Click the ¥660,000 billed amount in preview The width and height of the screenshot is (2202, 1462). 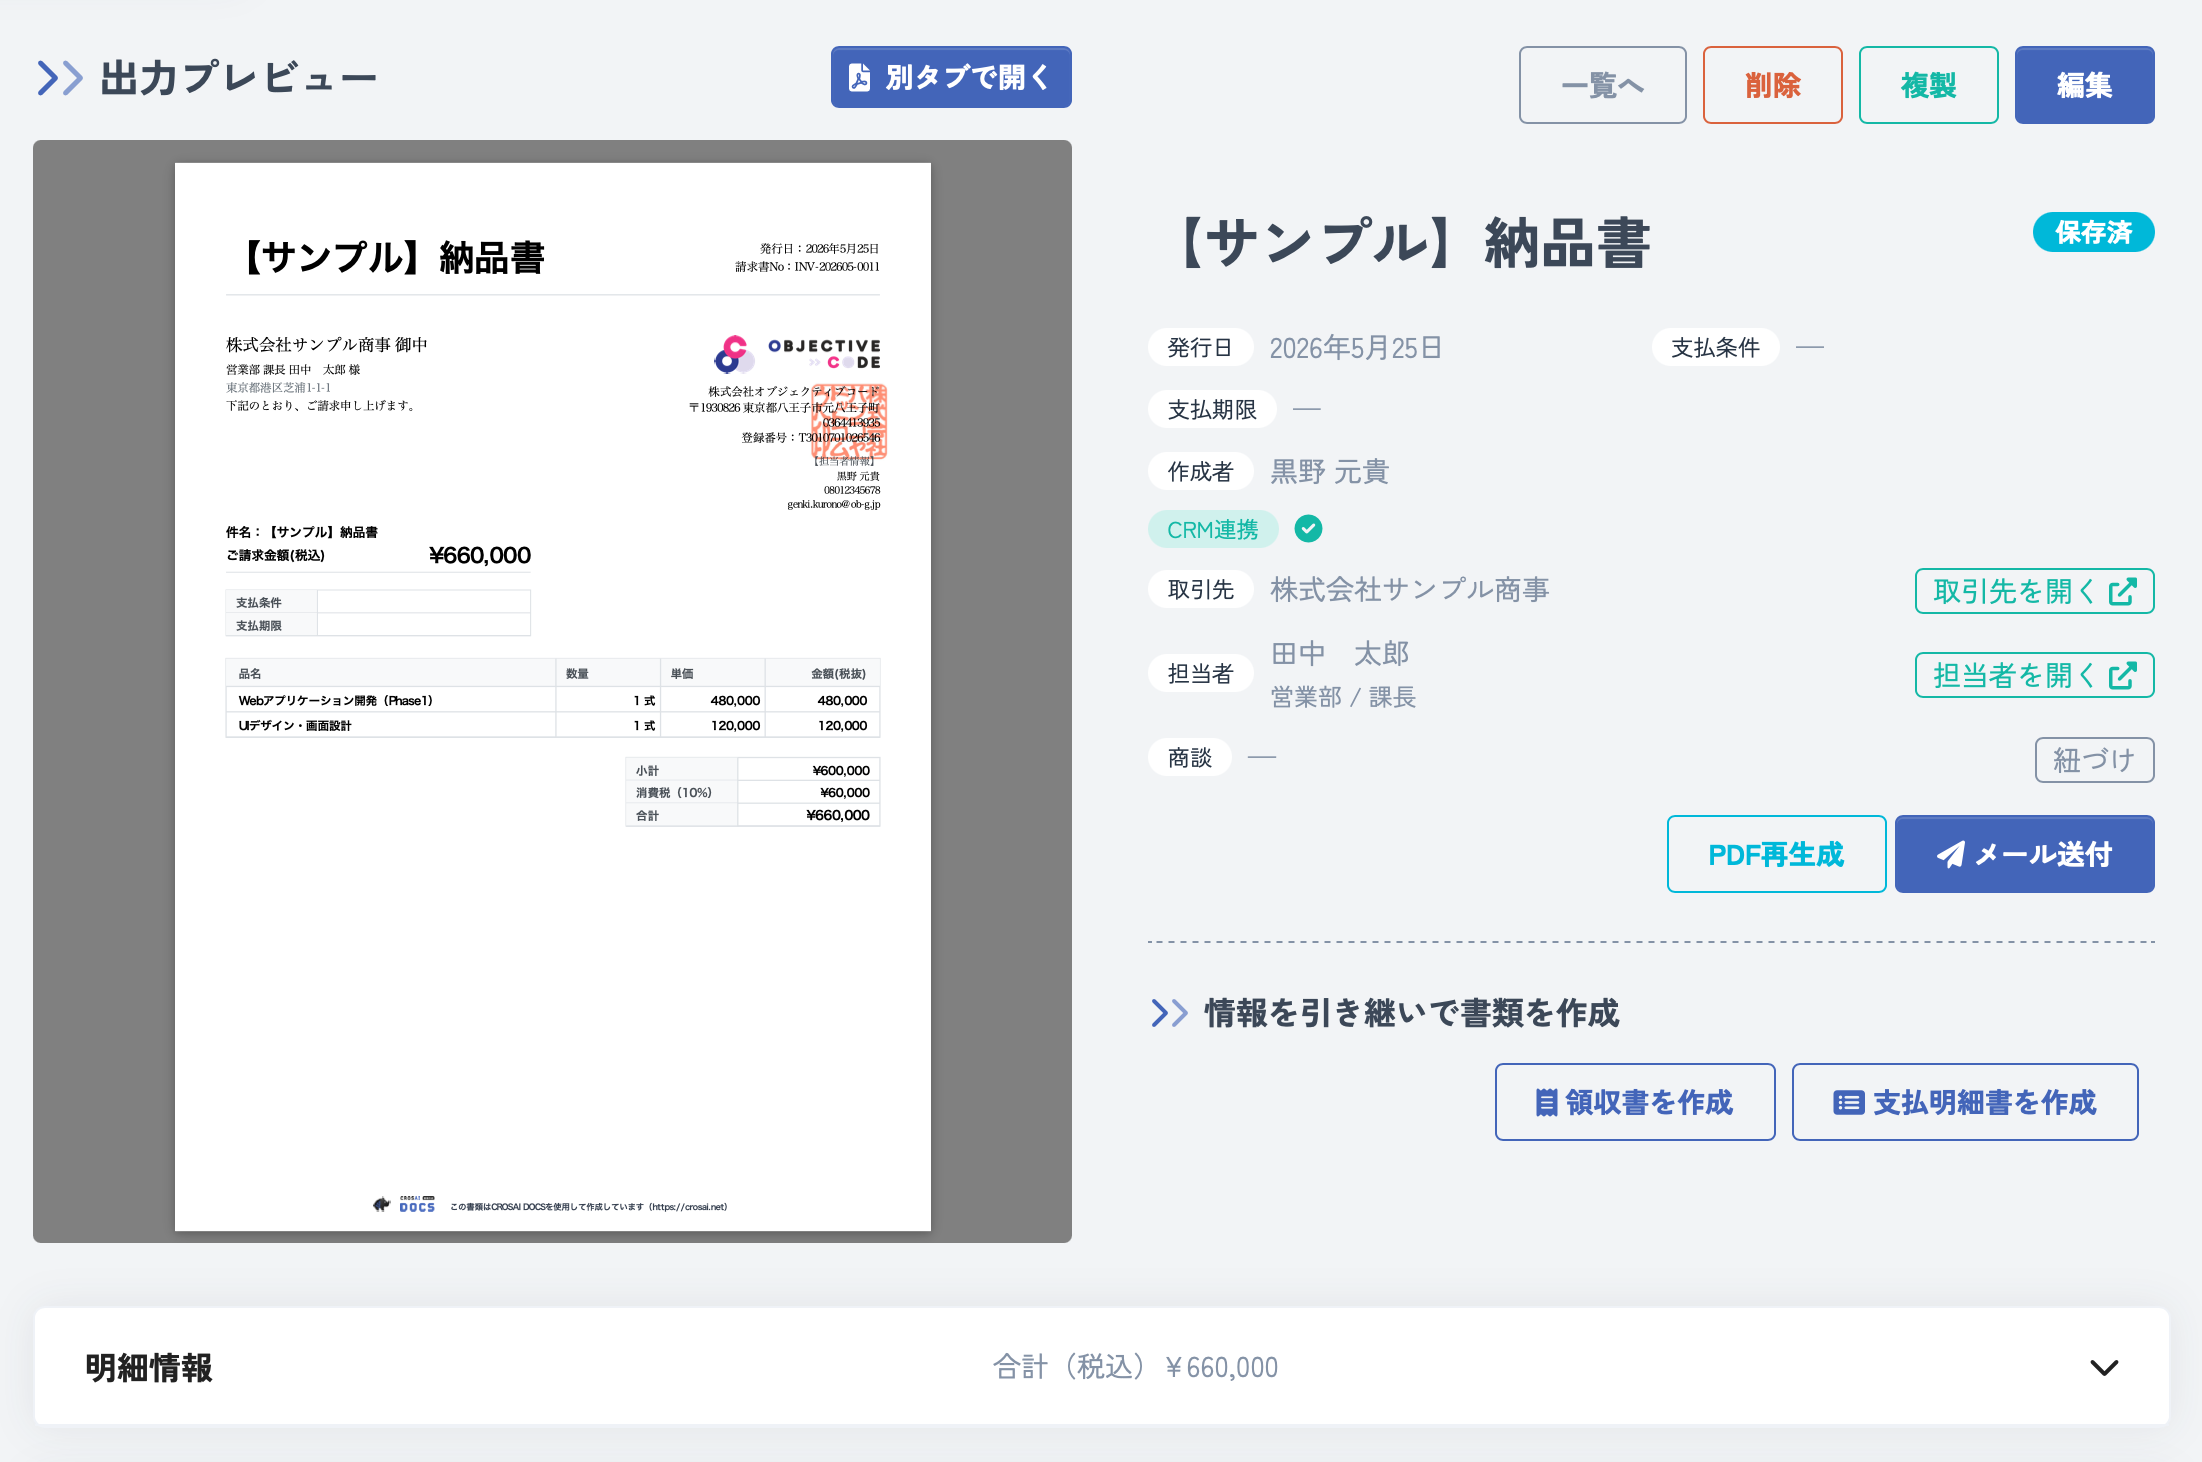[x=480, y=555]
